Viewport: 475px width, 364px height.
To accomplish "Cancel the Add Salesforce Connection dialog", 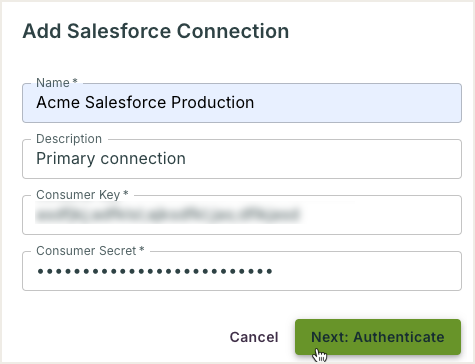I will [254, 337].
